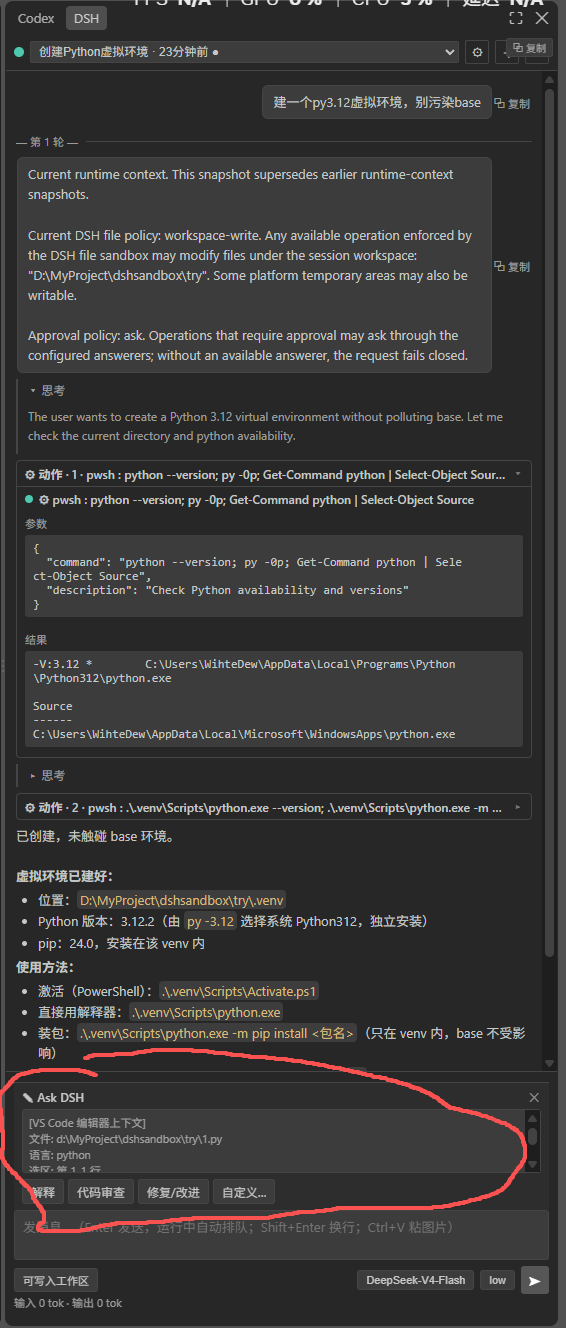Switch to the Codex tab

[x=36, y=18]
